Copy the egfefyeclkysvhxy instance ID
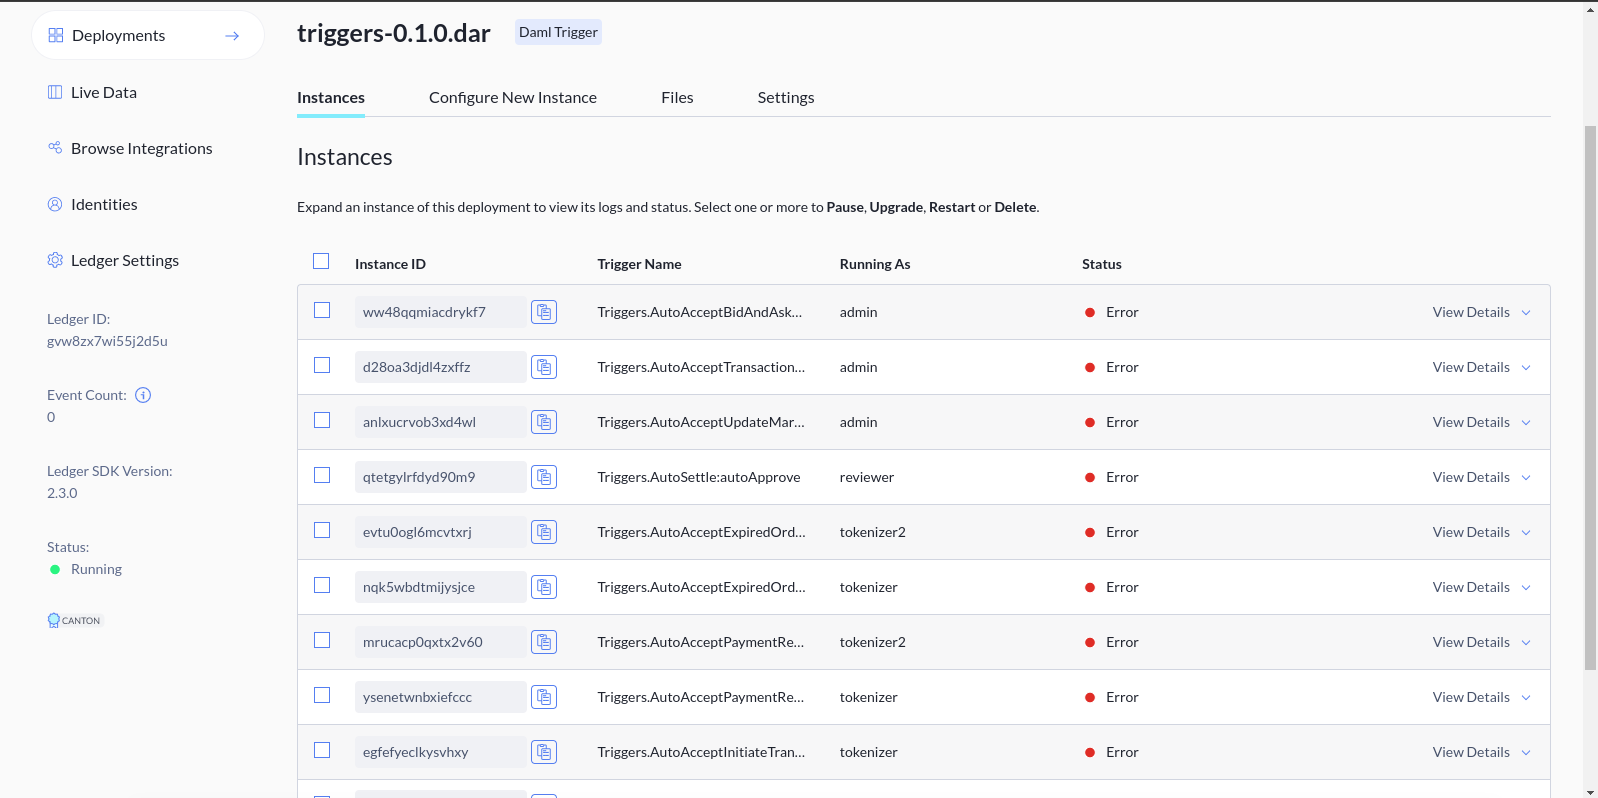Image resolution: width=1598 pixels, height=798 pixels. coord(544,752)
